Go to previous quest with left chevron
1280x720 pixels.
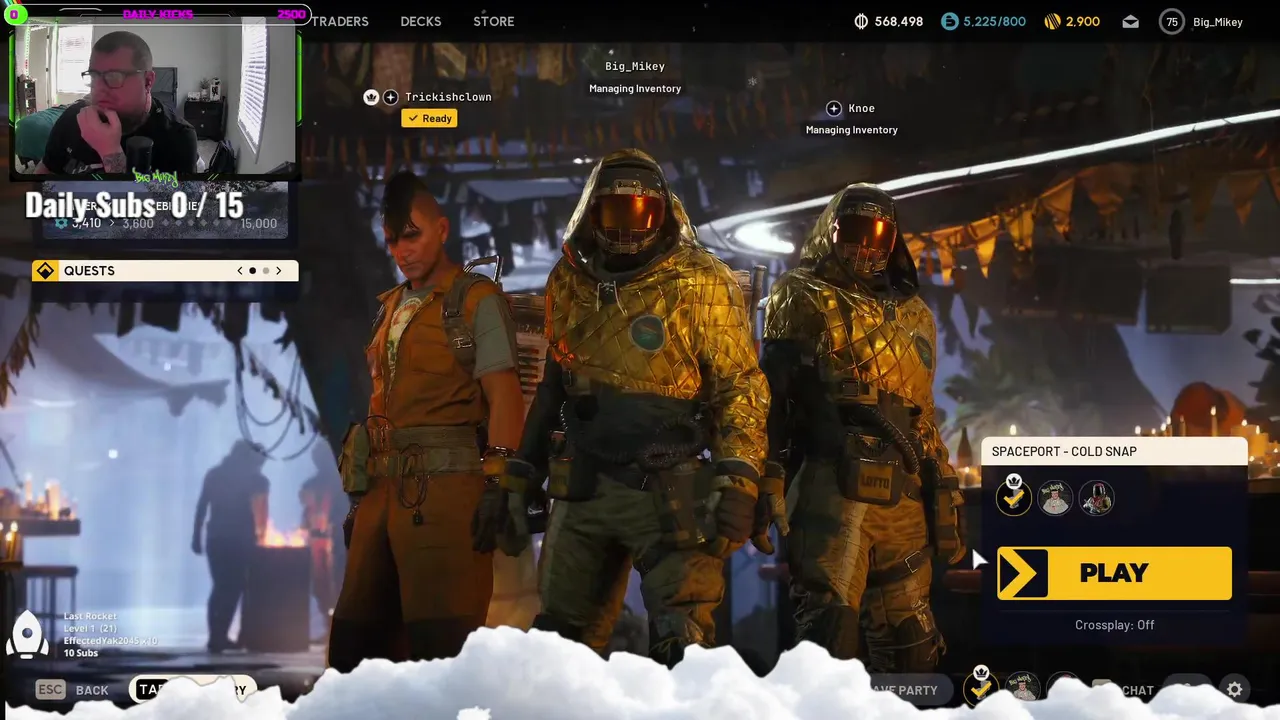point(240,271)
